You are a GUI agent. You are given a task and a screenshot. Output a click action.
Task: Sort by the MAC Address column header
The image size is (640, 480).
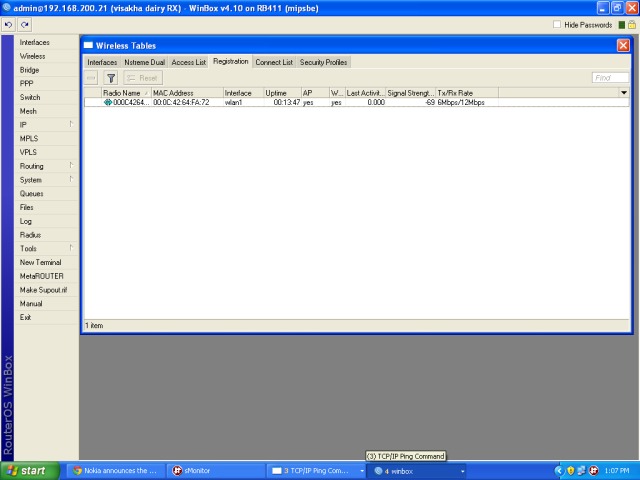[x=187, y=93]
